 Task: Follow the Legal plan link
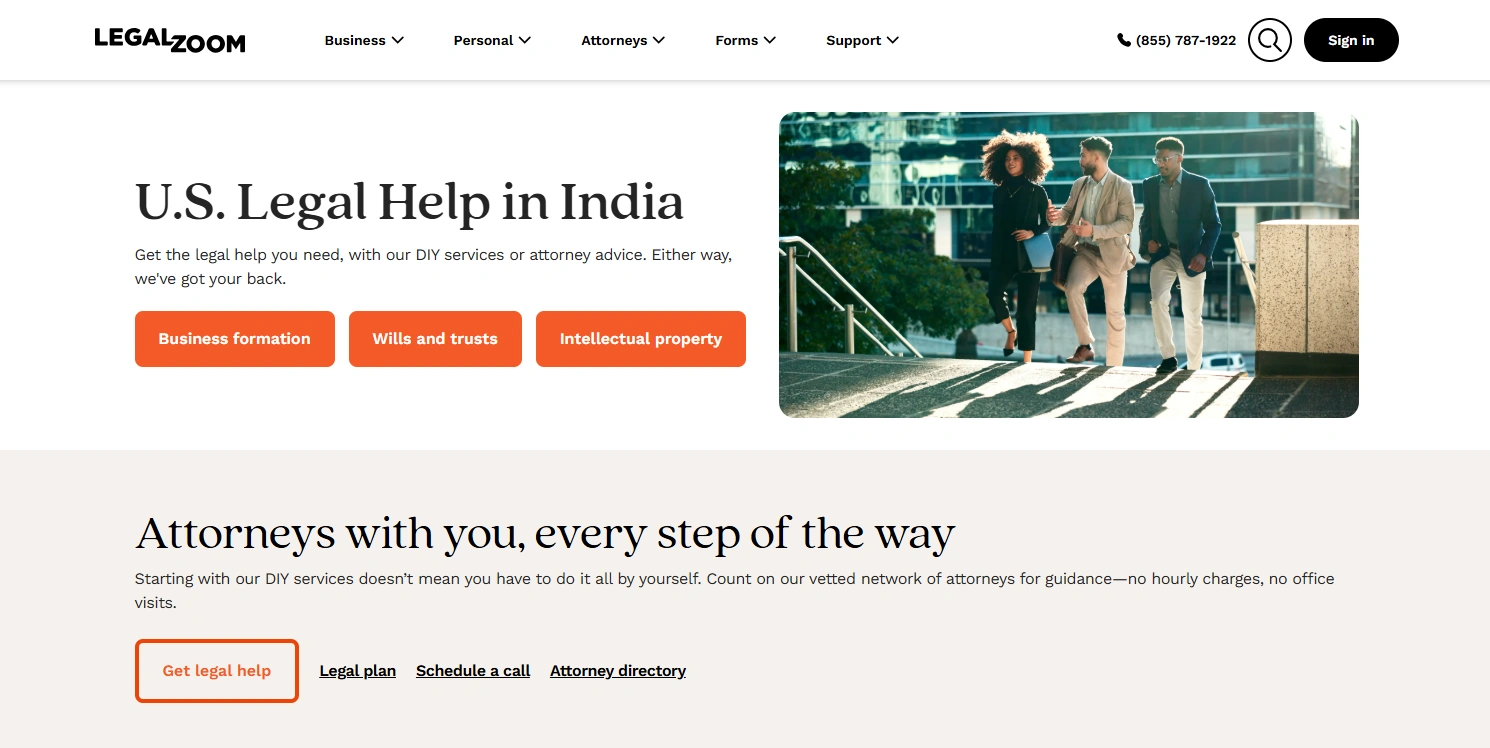pyautogui.click(x=358, y=671)
